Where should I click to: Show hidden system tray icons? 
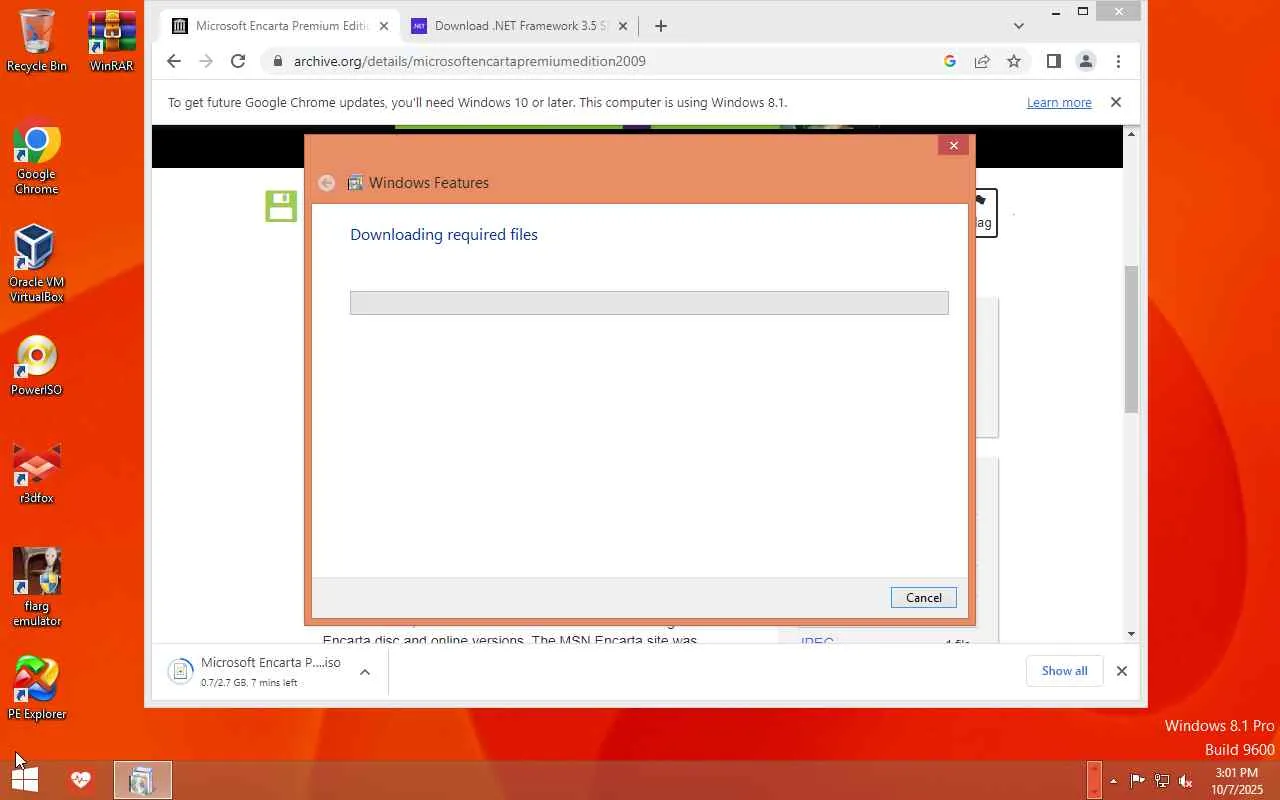point(1113,781)
